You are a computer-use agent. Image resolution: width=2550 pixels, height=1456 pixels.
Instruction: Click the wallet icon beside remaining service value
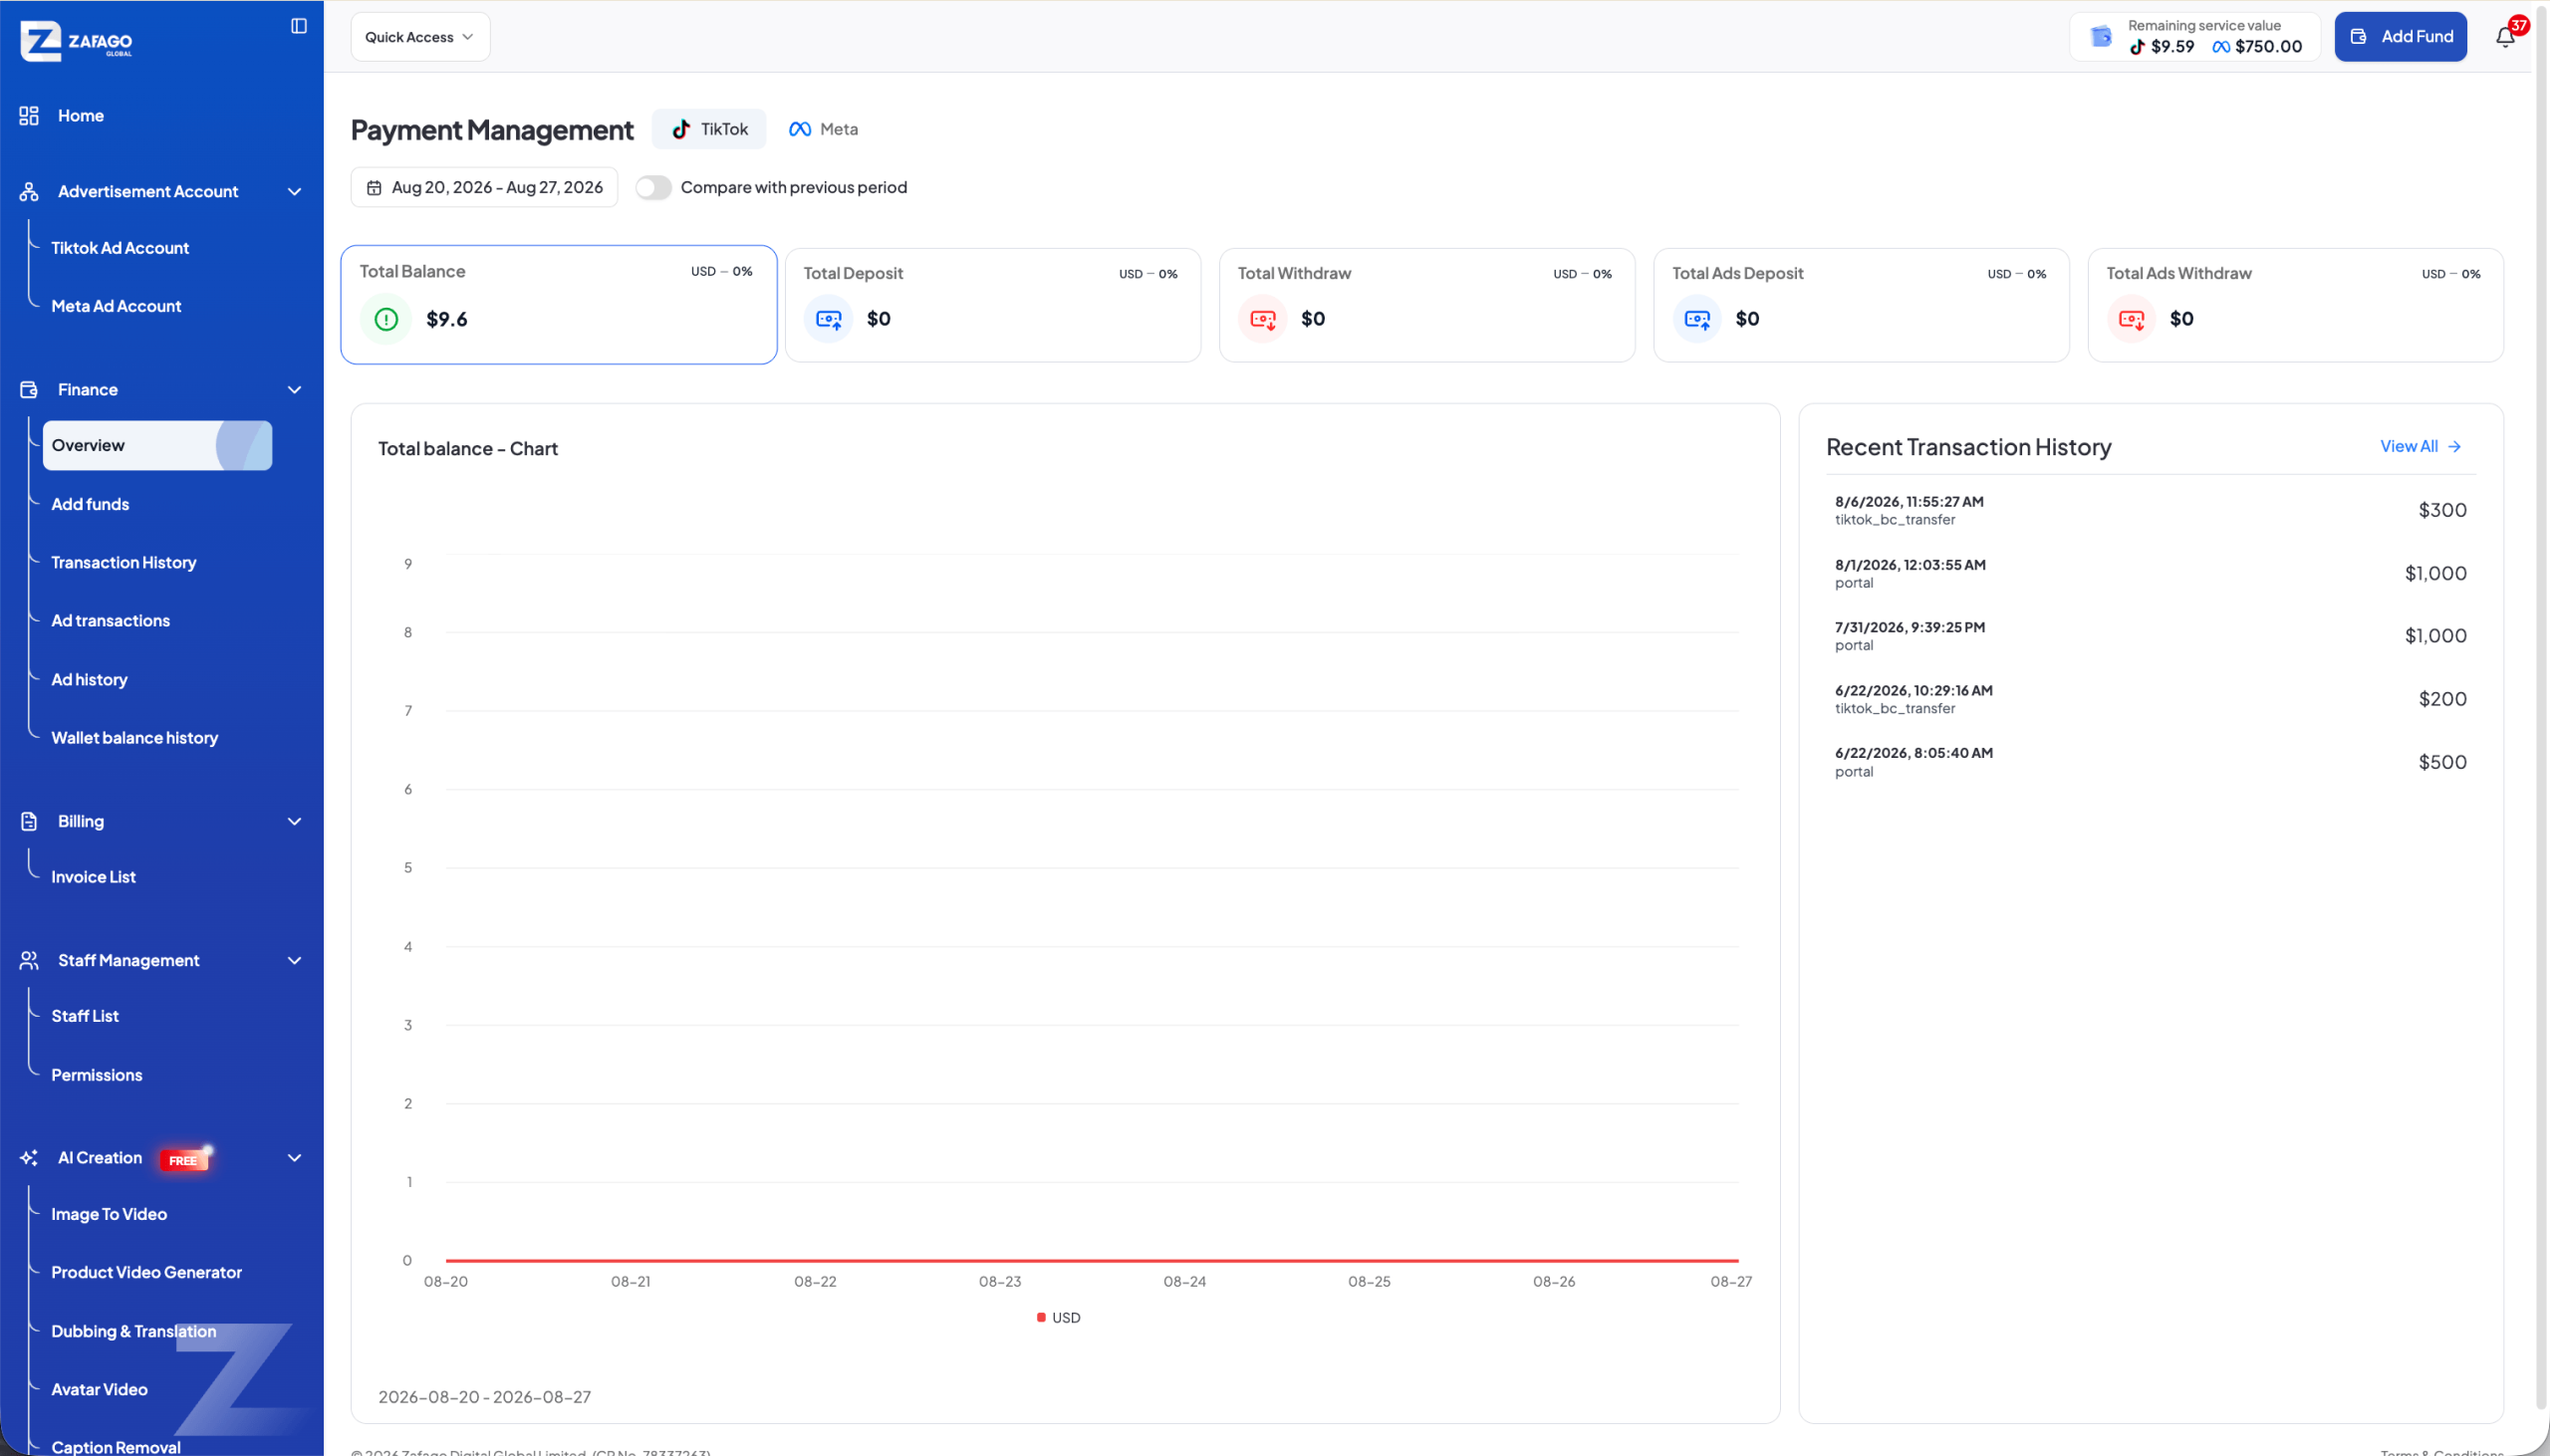pyautogui.click(x=2101, y=37)
